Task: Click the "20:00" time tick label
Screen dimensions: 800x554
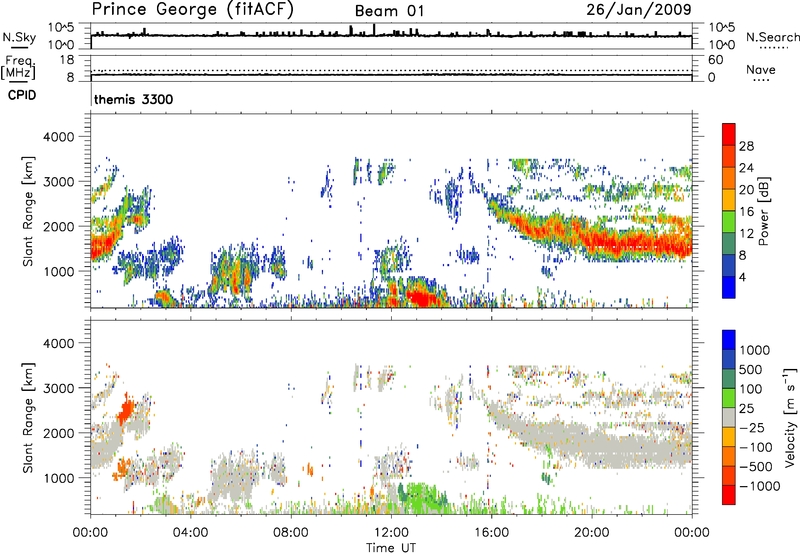Action: [592, 533]
